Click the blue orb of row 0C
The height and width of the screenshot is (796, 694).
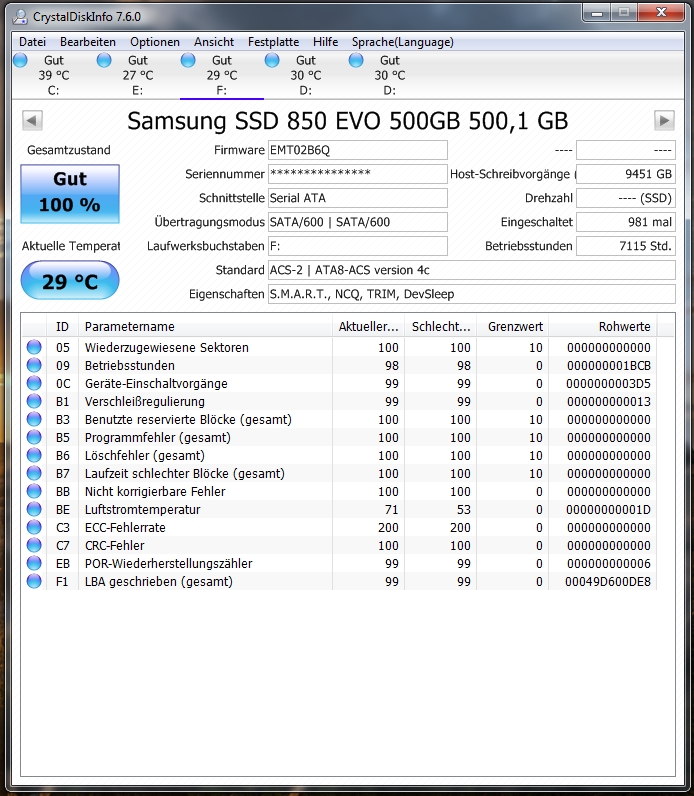tap(34, 383)
